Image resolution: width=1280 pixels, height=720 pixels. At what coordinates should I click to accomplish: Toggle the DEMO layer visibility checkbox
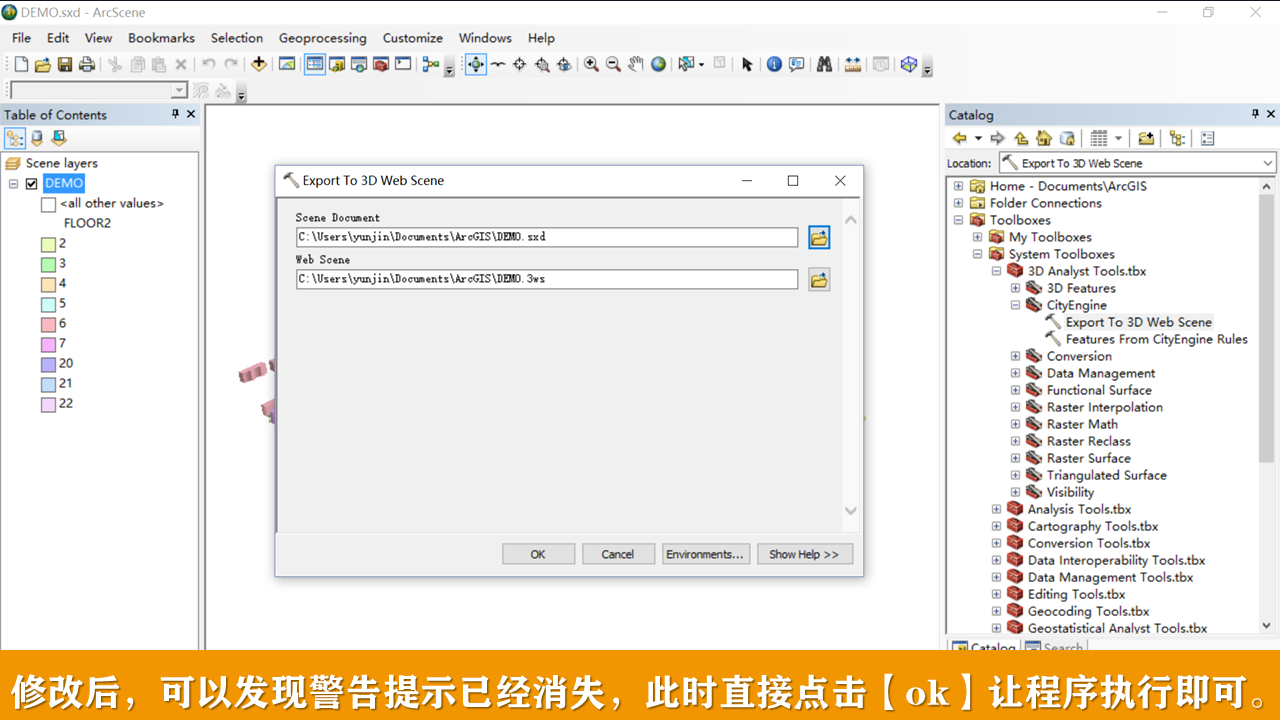click(x=32, y=184)
